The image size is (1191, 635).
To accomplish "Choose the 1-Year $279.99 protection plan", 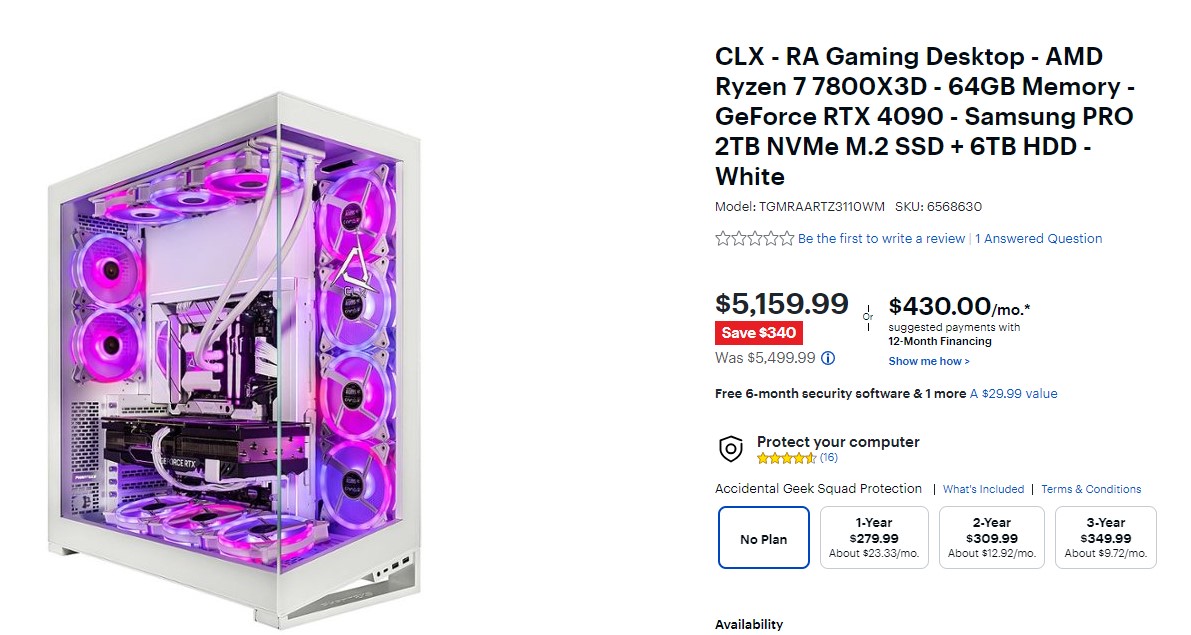I will [874, 538].
